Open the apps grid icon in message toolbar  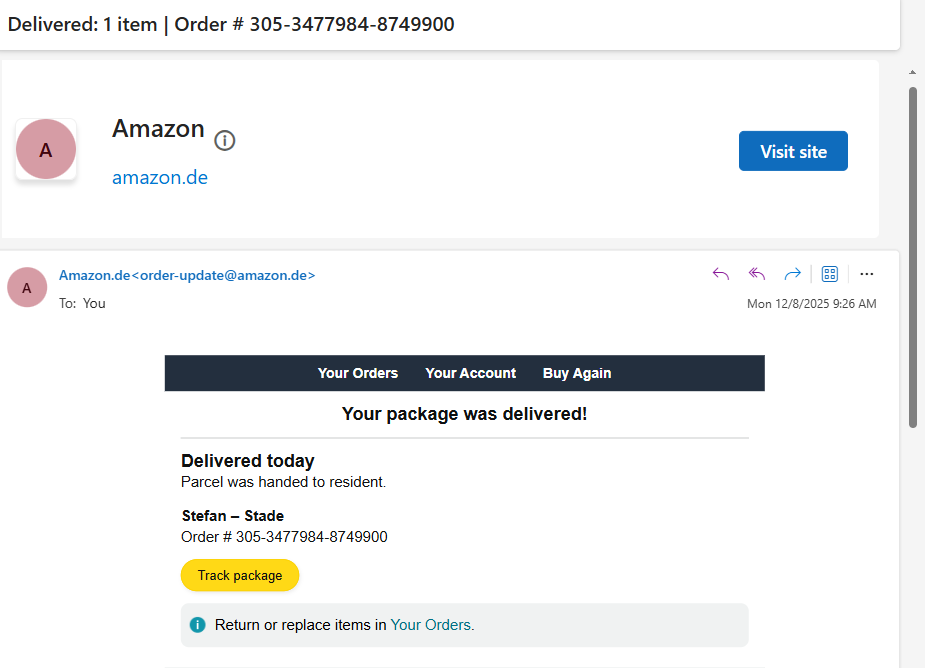[x=829, y=274]
